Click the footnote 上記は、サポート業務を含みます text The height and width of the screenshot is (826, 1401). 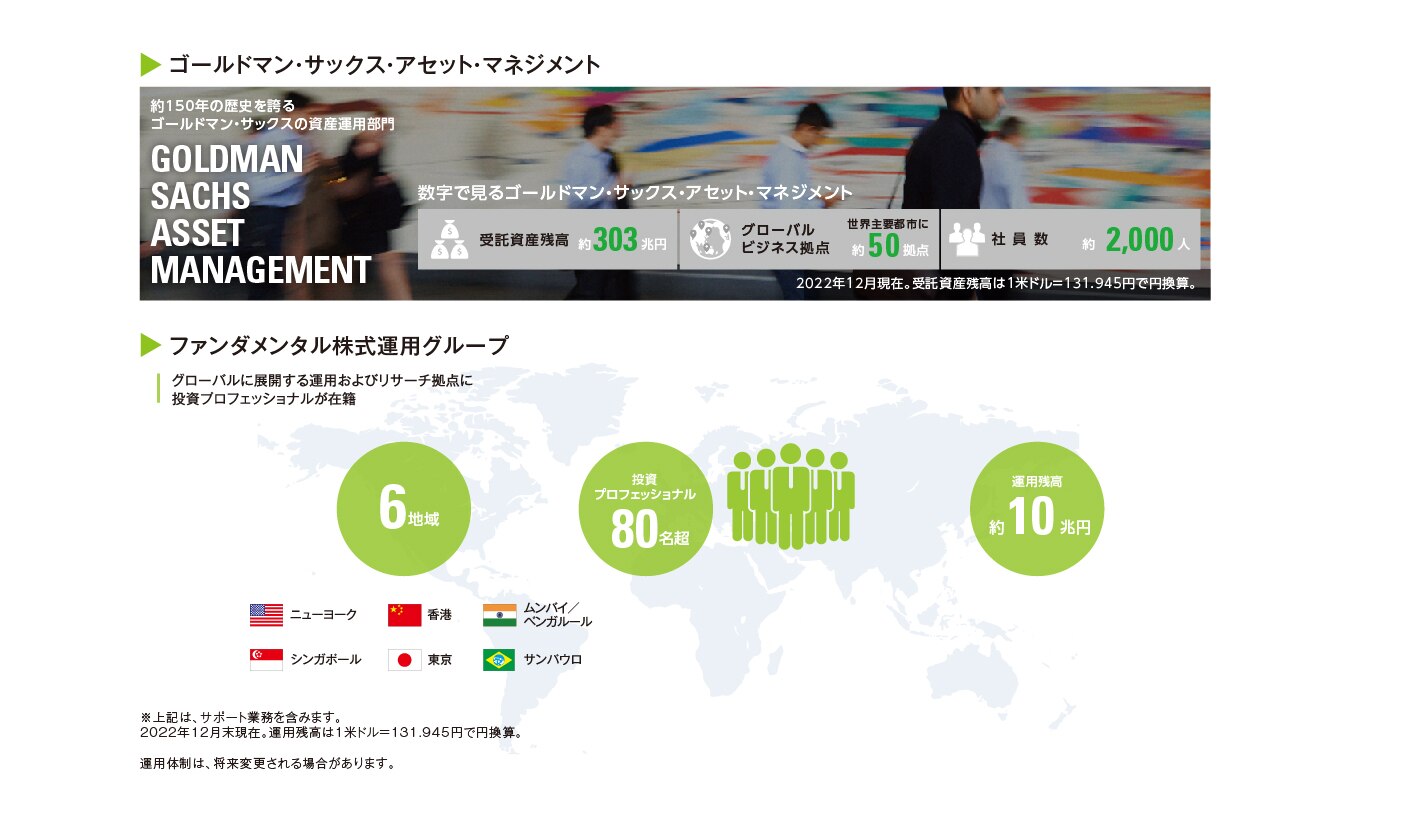click(x=241, y=717)
